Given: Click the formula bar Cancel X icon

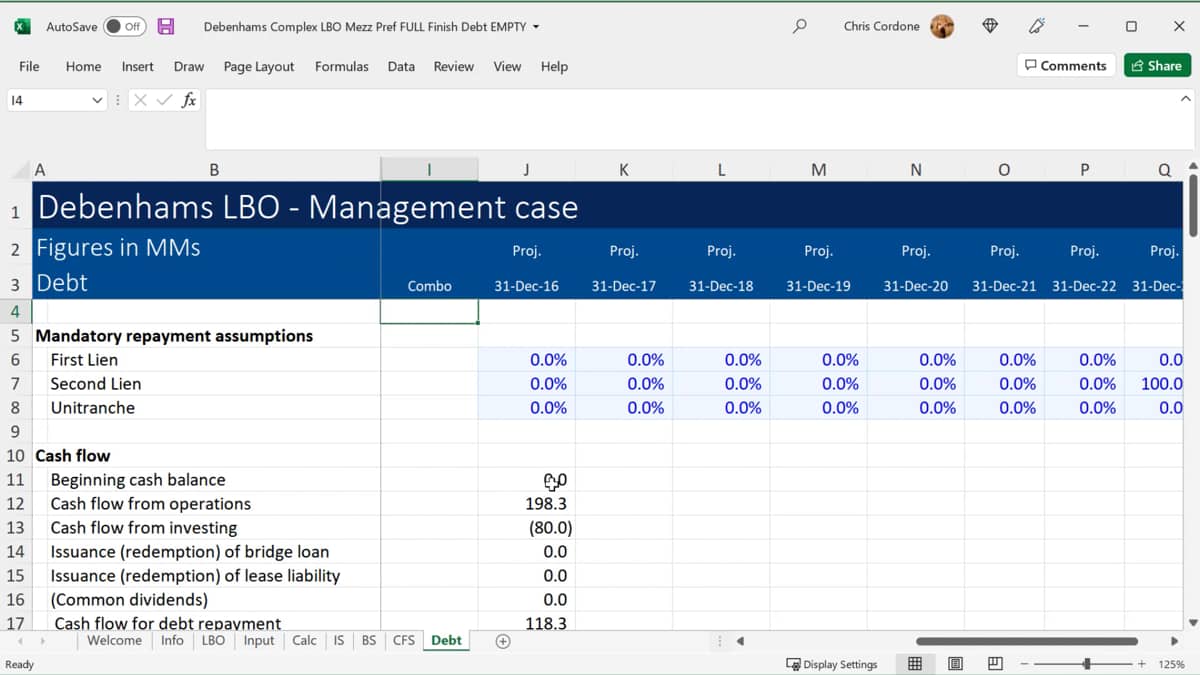Looking at the screenshot, I should click(140, 100).
